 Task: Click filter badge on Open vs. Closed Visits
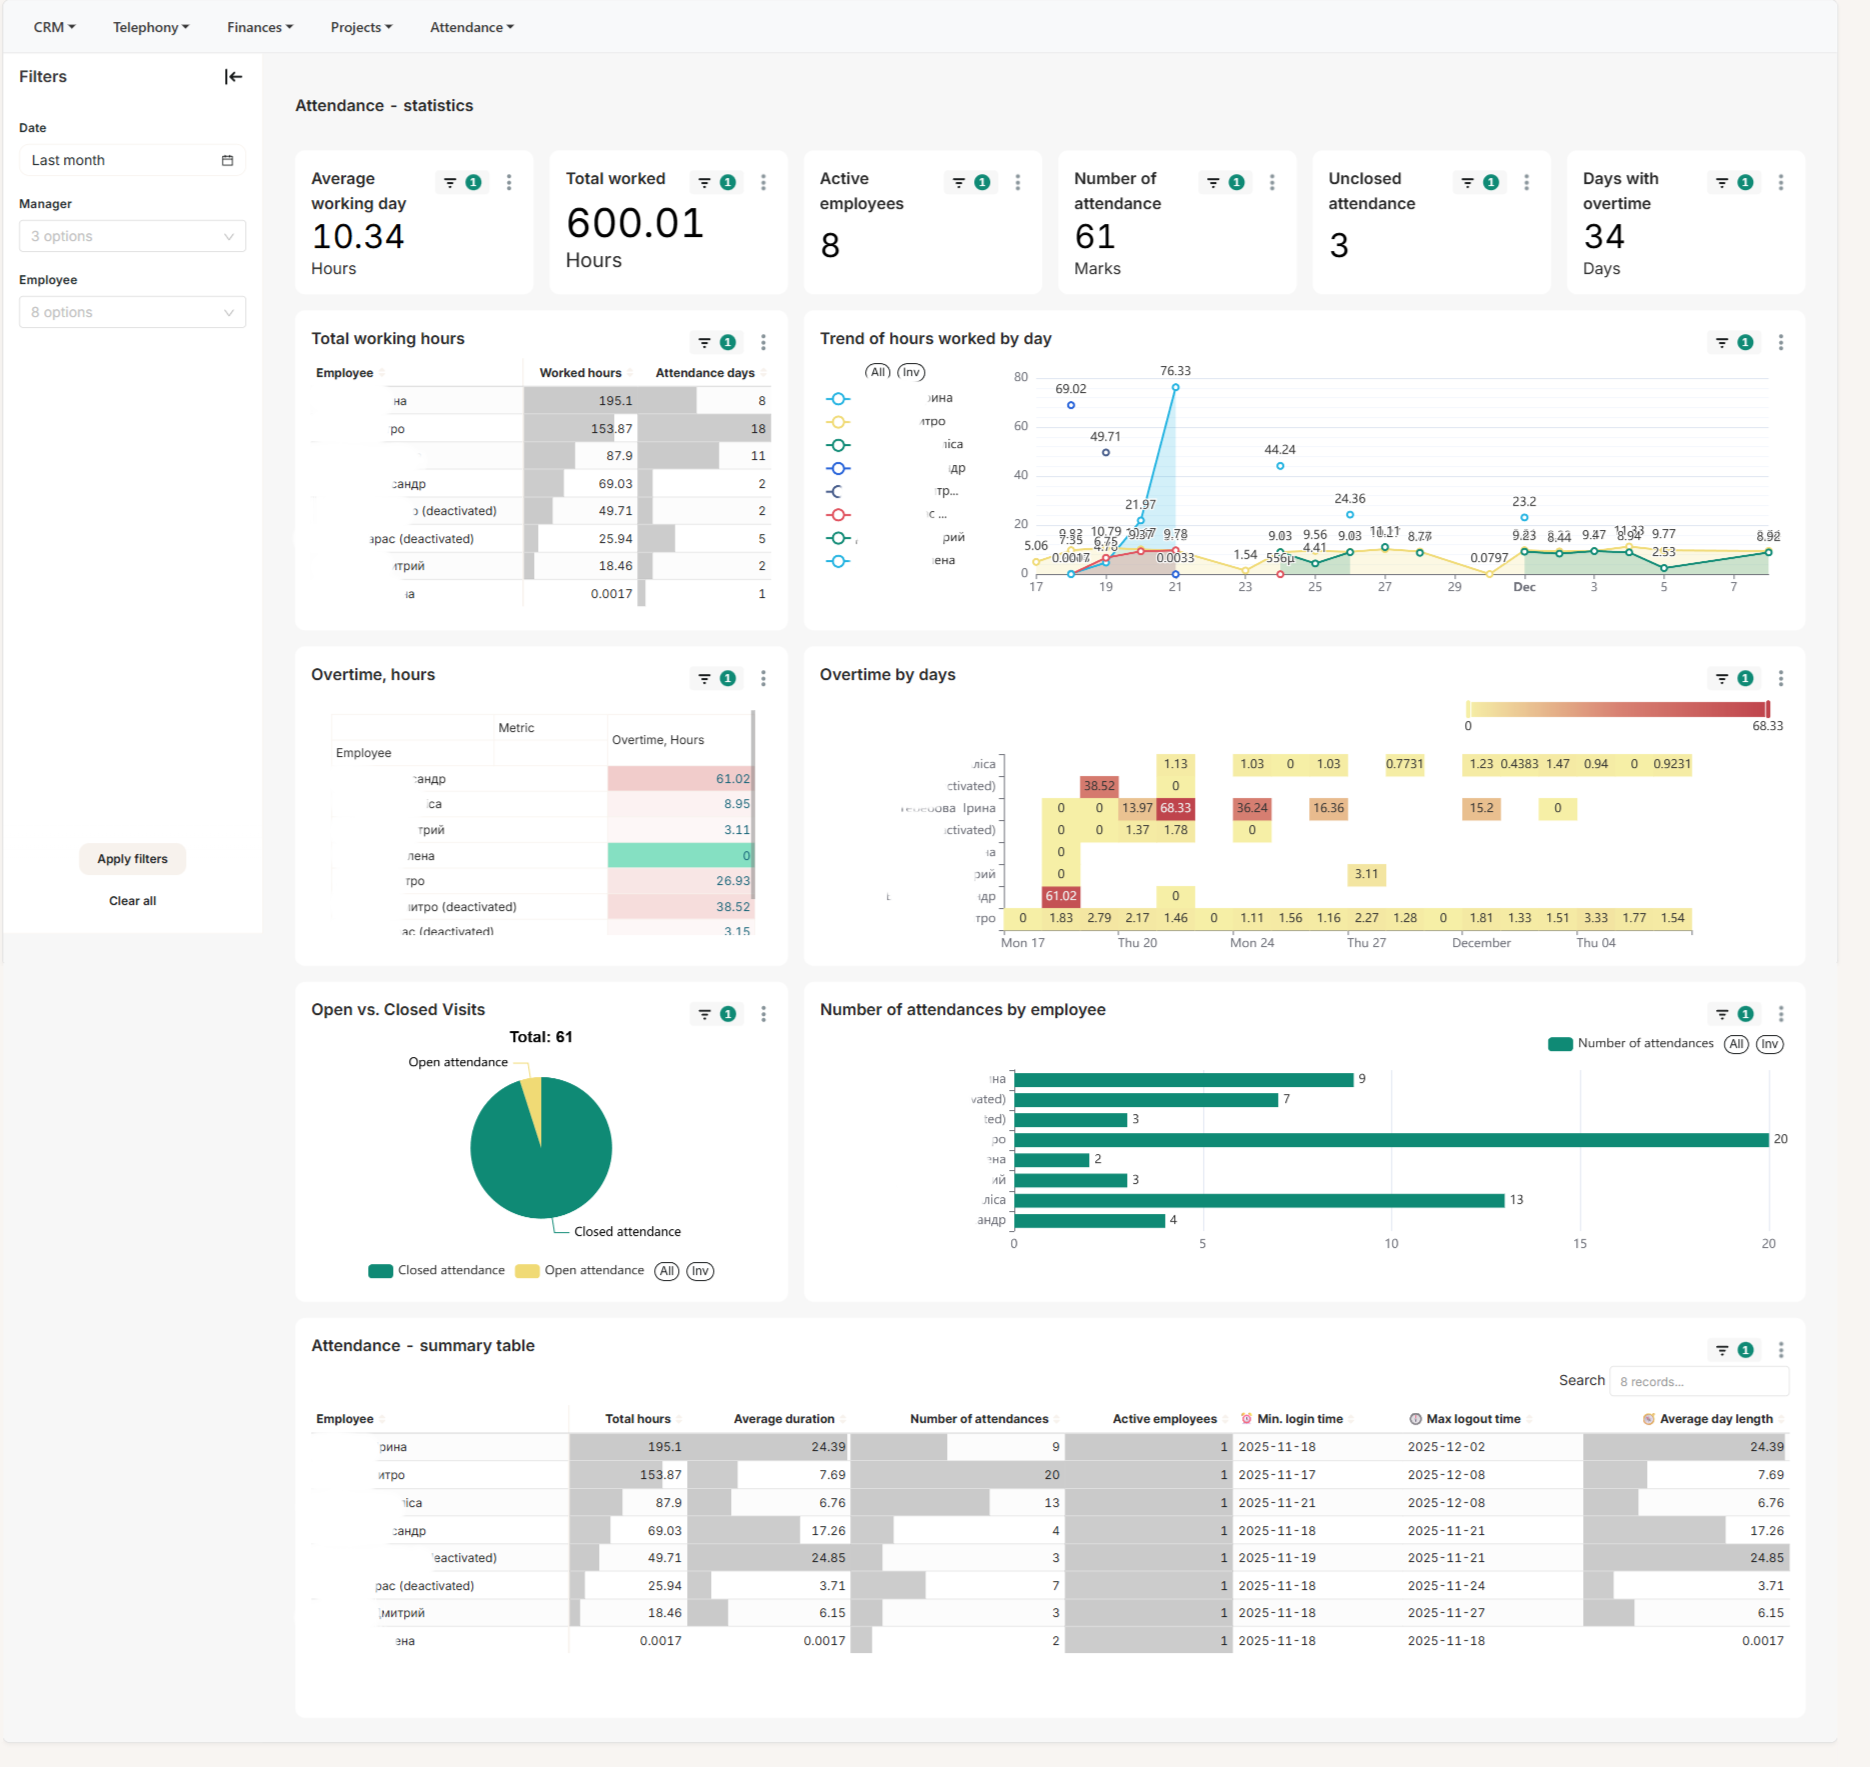click(x=728, y=1014)
